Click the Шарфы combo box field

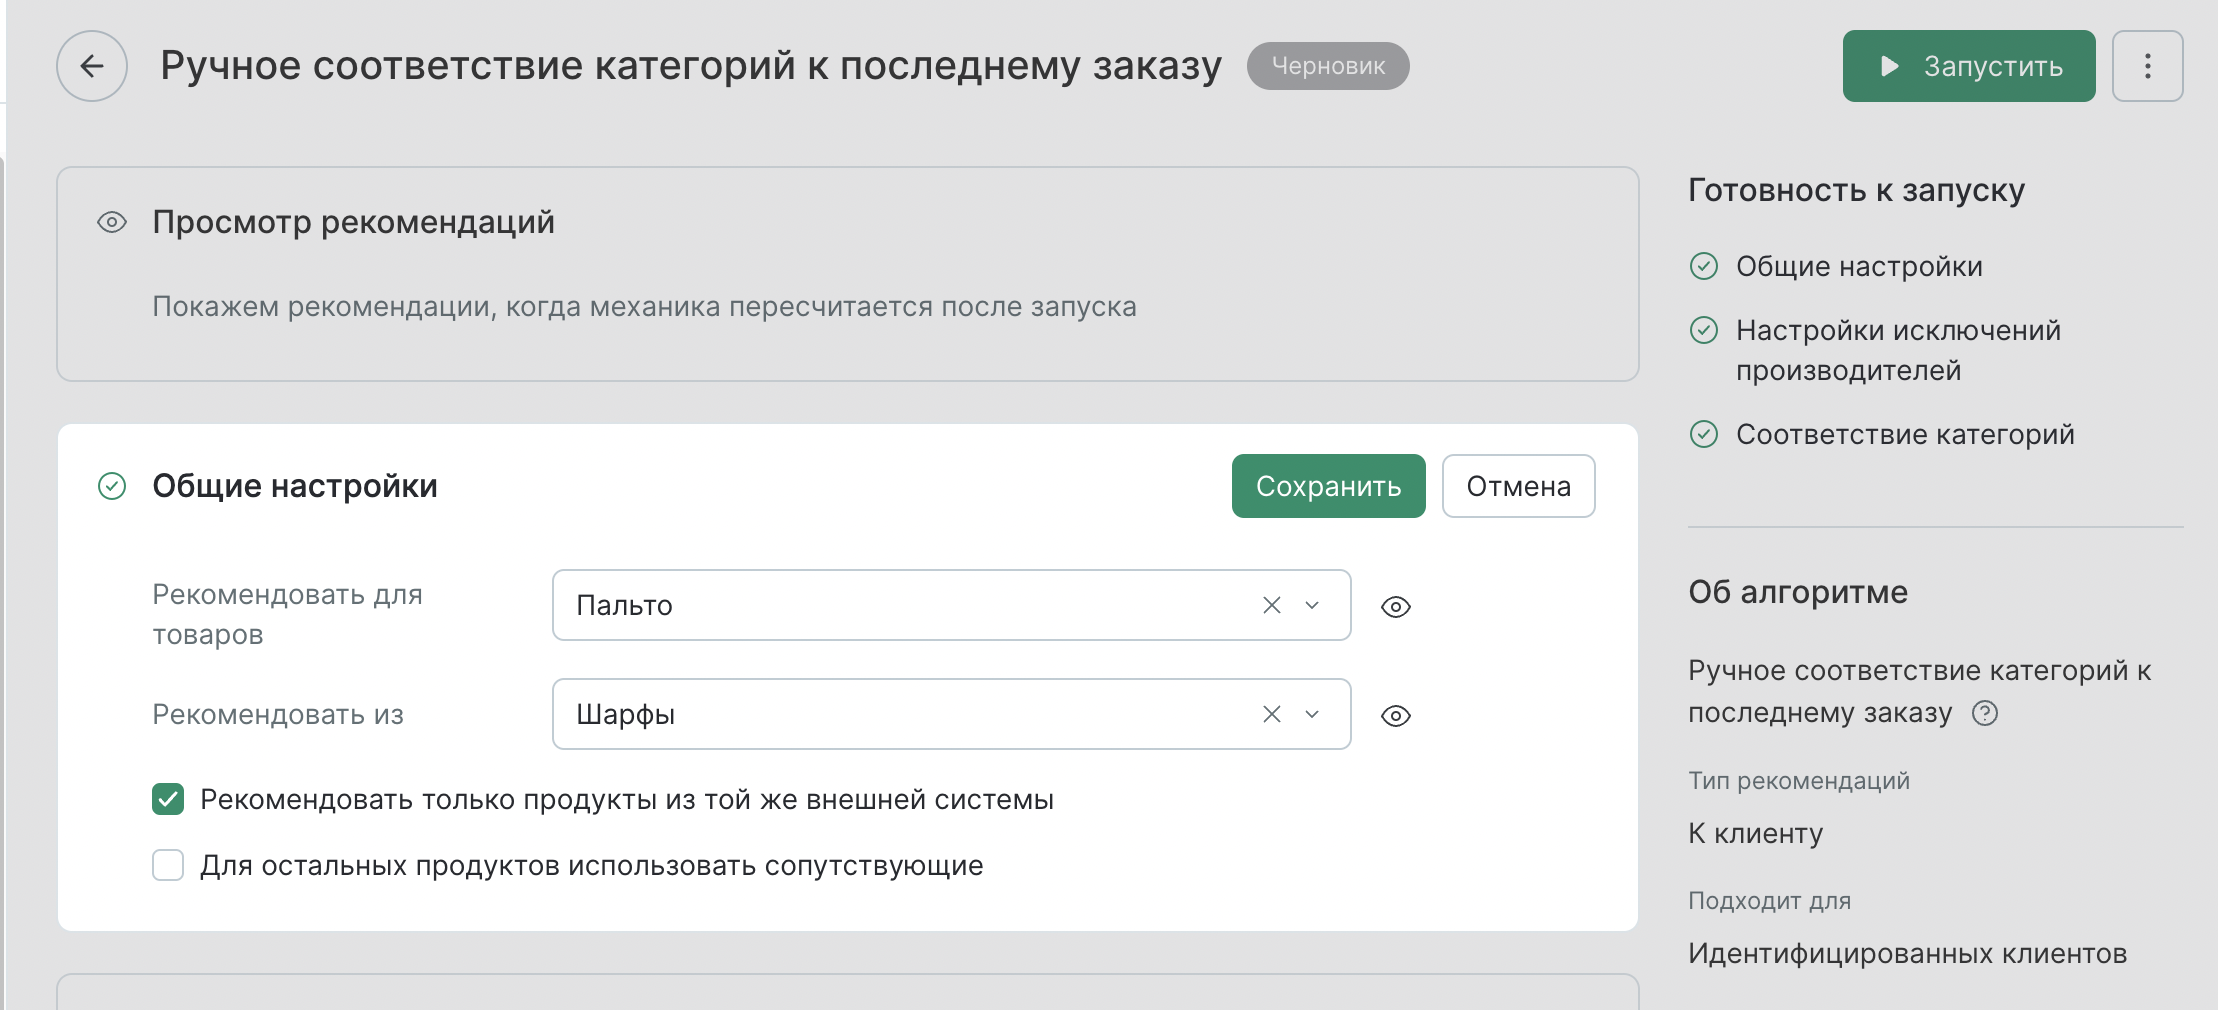(951, 714)
